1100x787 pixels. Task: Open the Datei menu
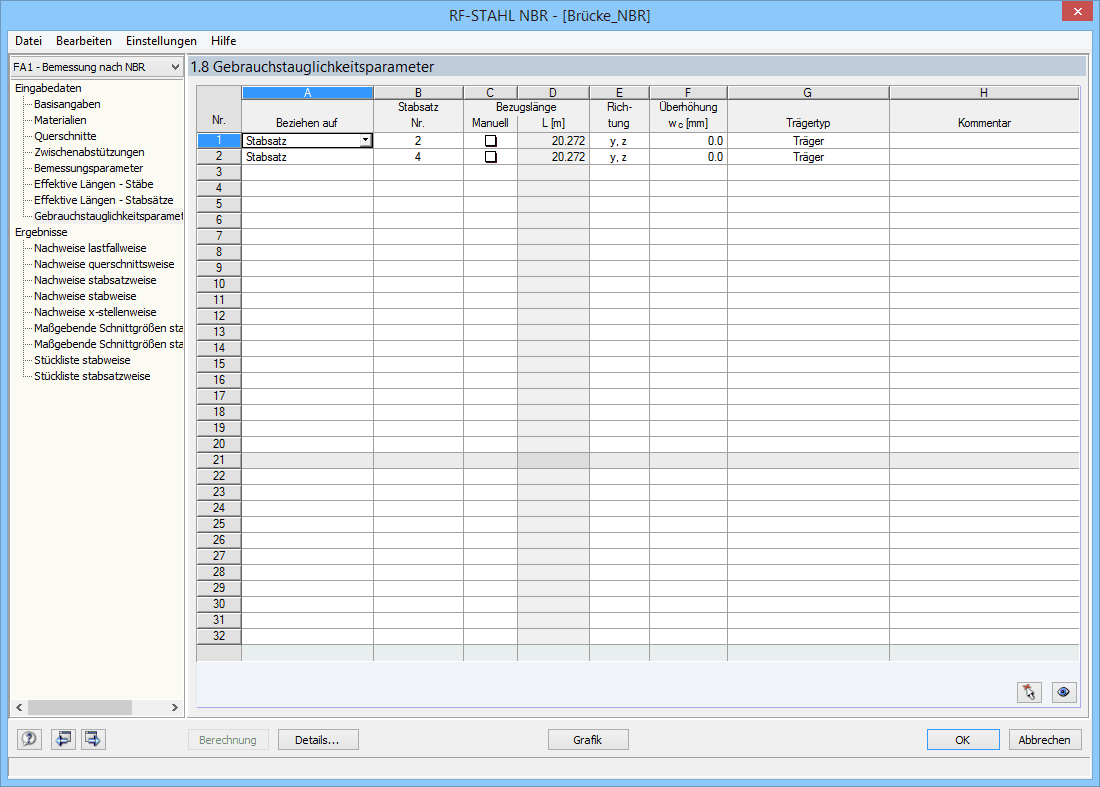tap(28, 41)
